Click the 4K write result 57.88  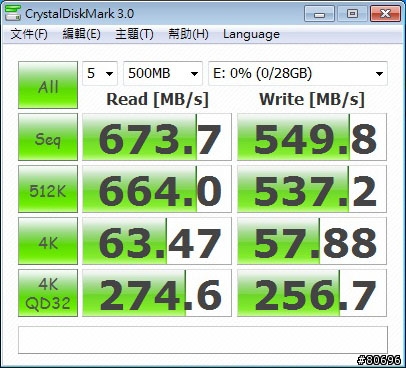pyautogui.click(x=312, y=241)
